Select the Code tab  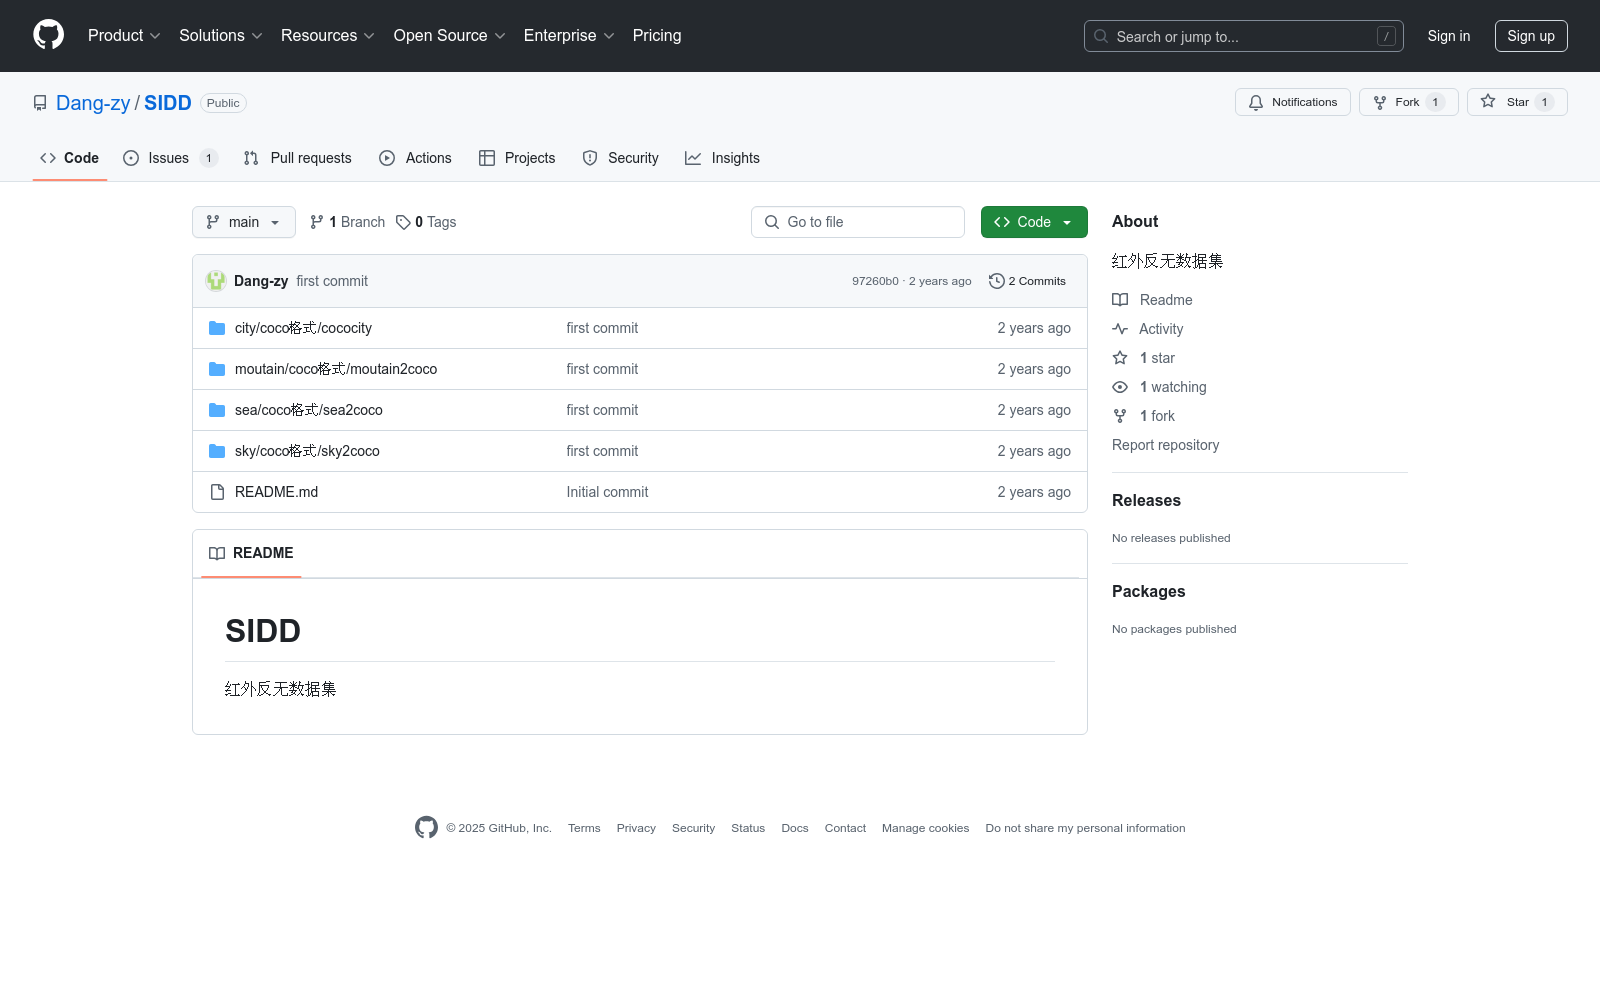69,158
